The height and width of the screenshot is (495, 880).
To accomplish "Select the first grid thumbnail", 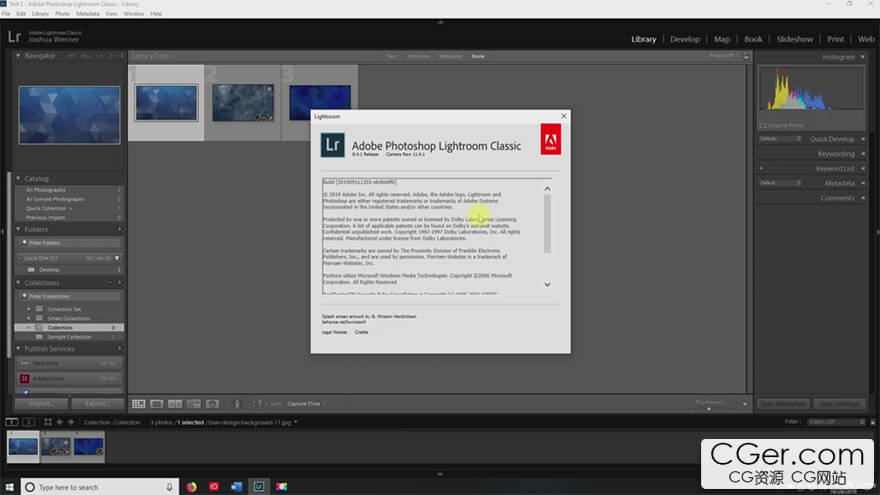I will (166, 103).
